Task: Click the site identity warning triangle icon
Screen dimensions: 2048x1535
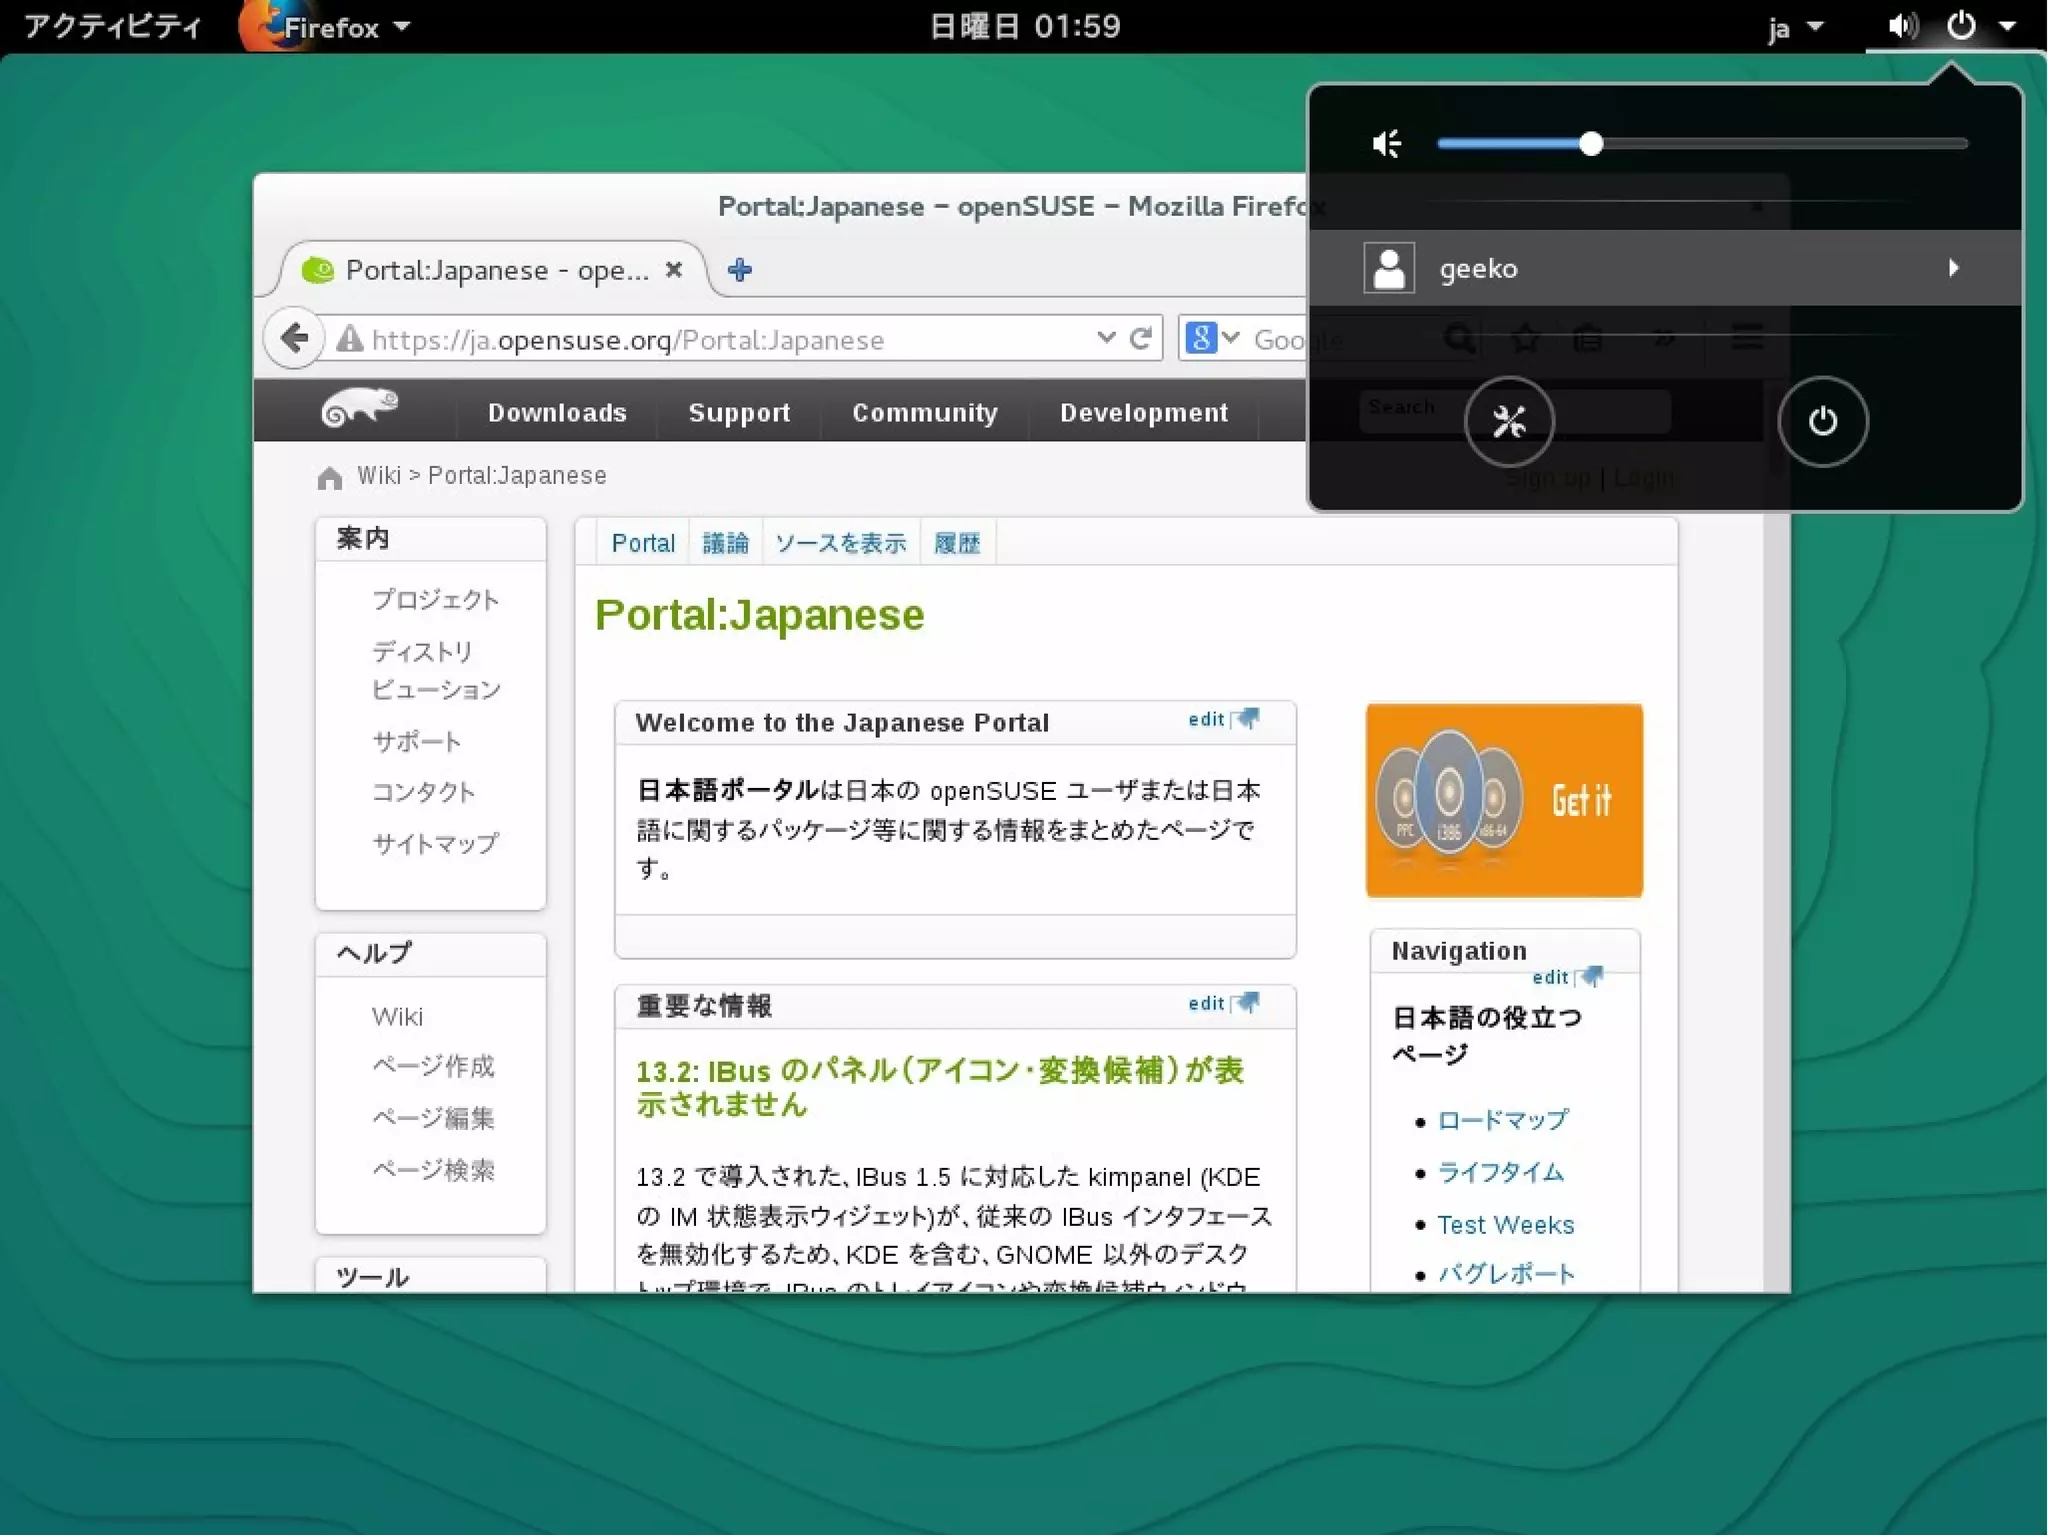Action: click(x=349, y=340)
